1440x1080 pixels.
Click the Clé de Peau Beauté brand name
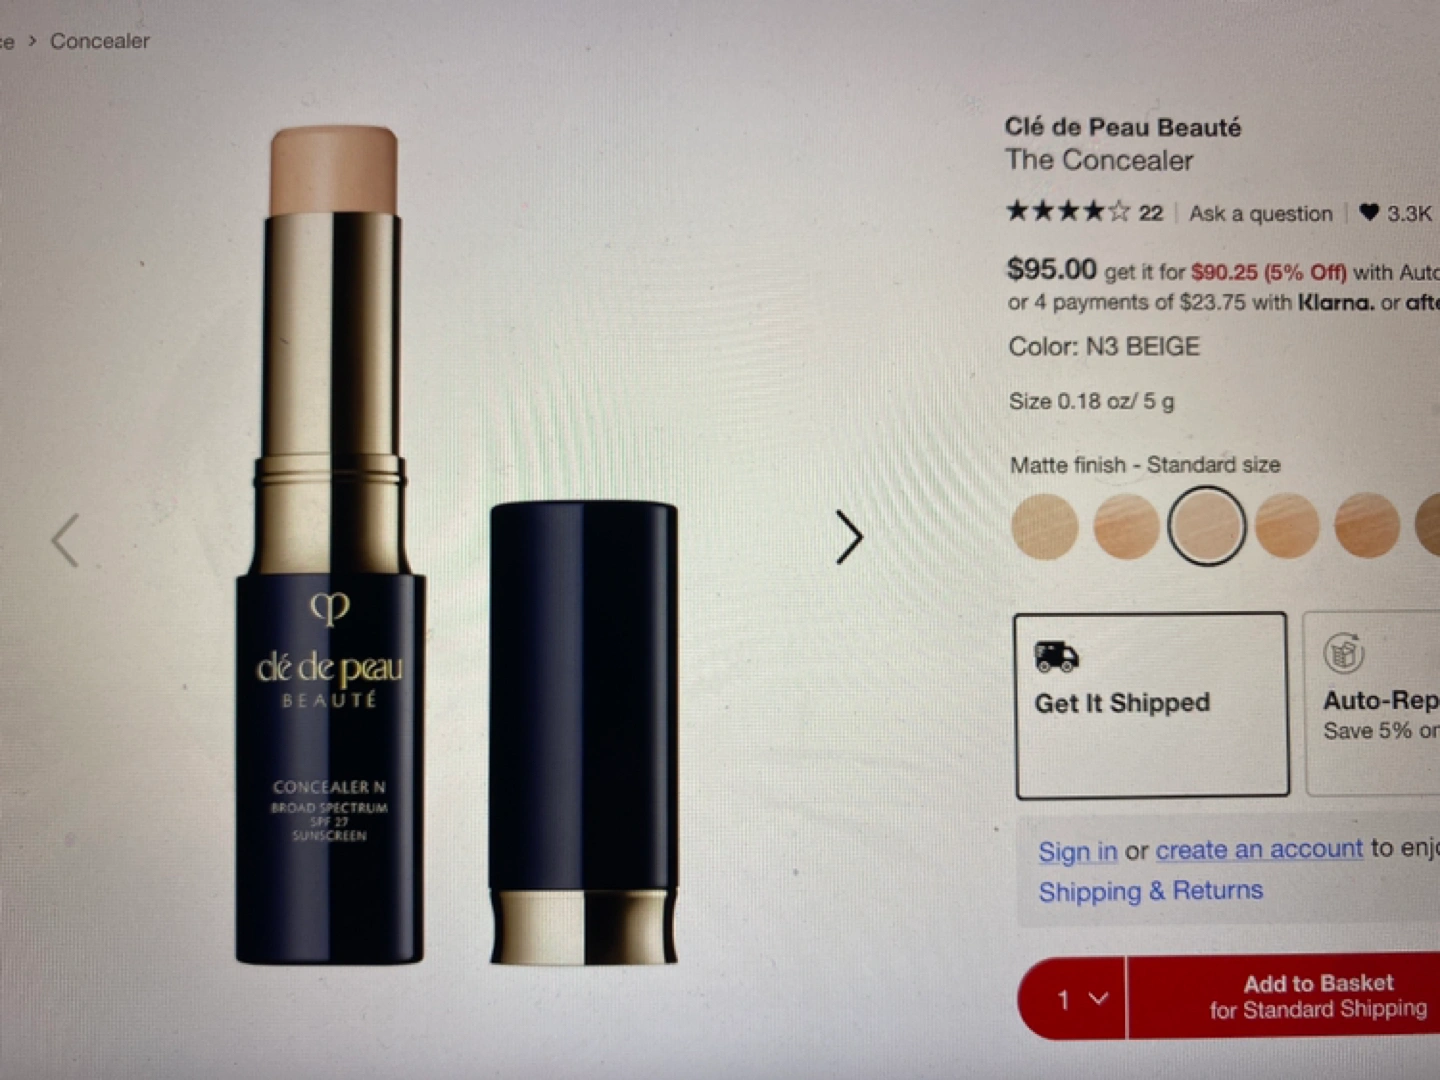[x=1123, y=127]
